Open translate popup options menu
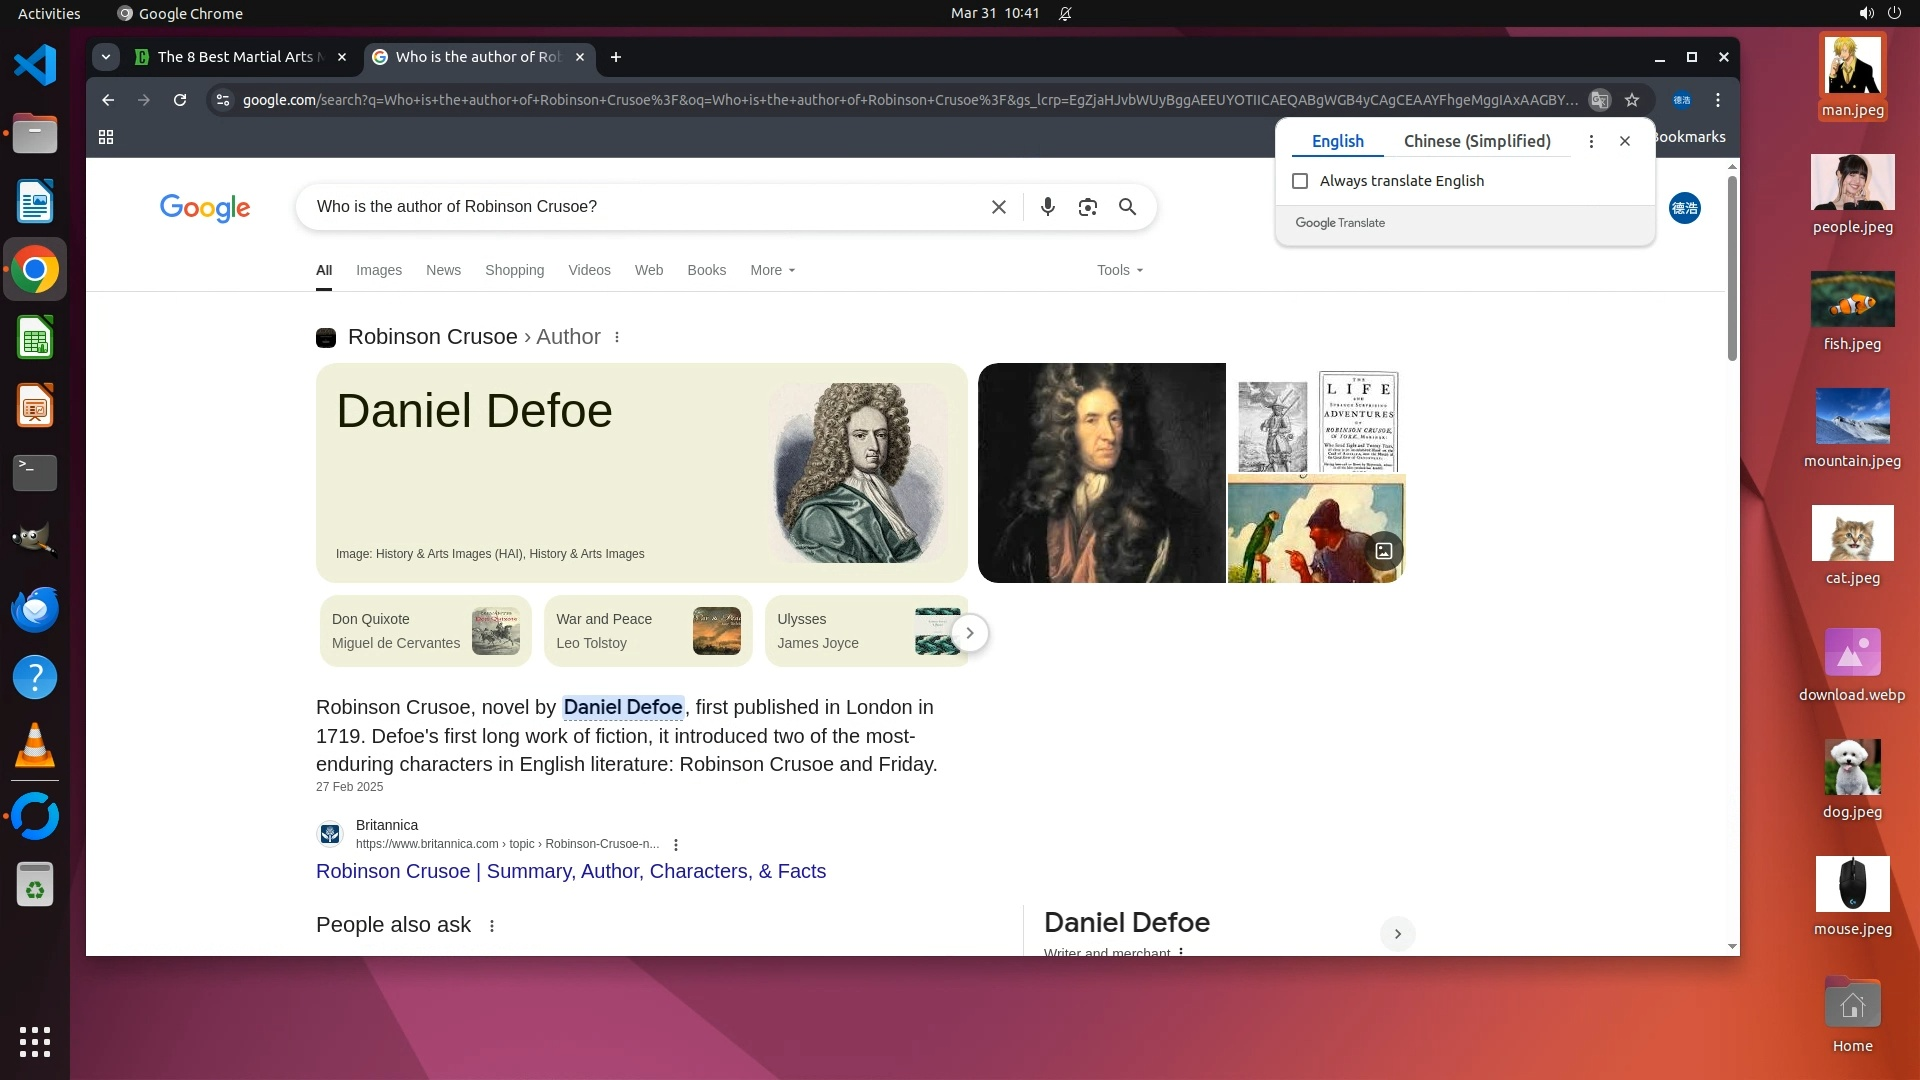The image size is (1920, 1080). [x=1591, y=141]
